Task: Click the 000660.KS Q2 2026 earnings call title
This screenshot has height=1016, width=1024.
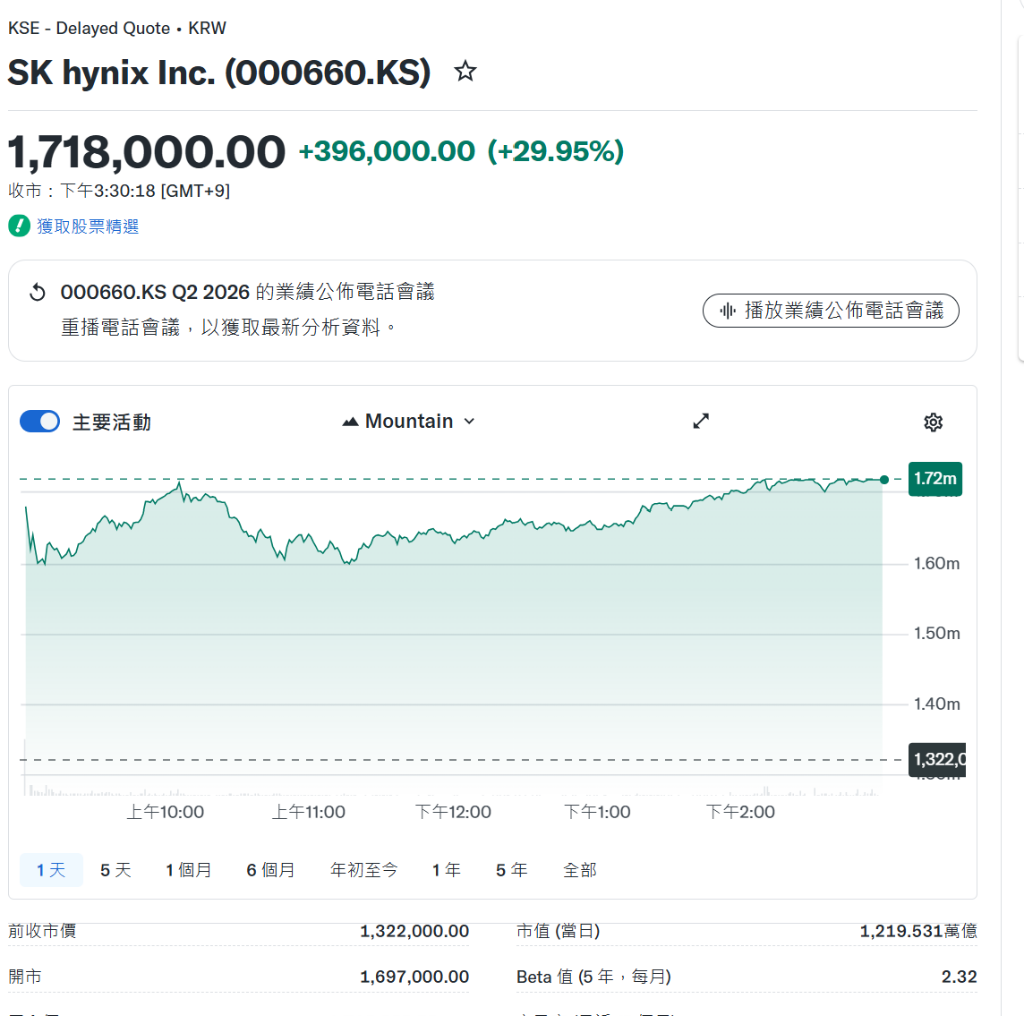Action: (248, 292)
